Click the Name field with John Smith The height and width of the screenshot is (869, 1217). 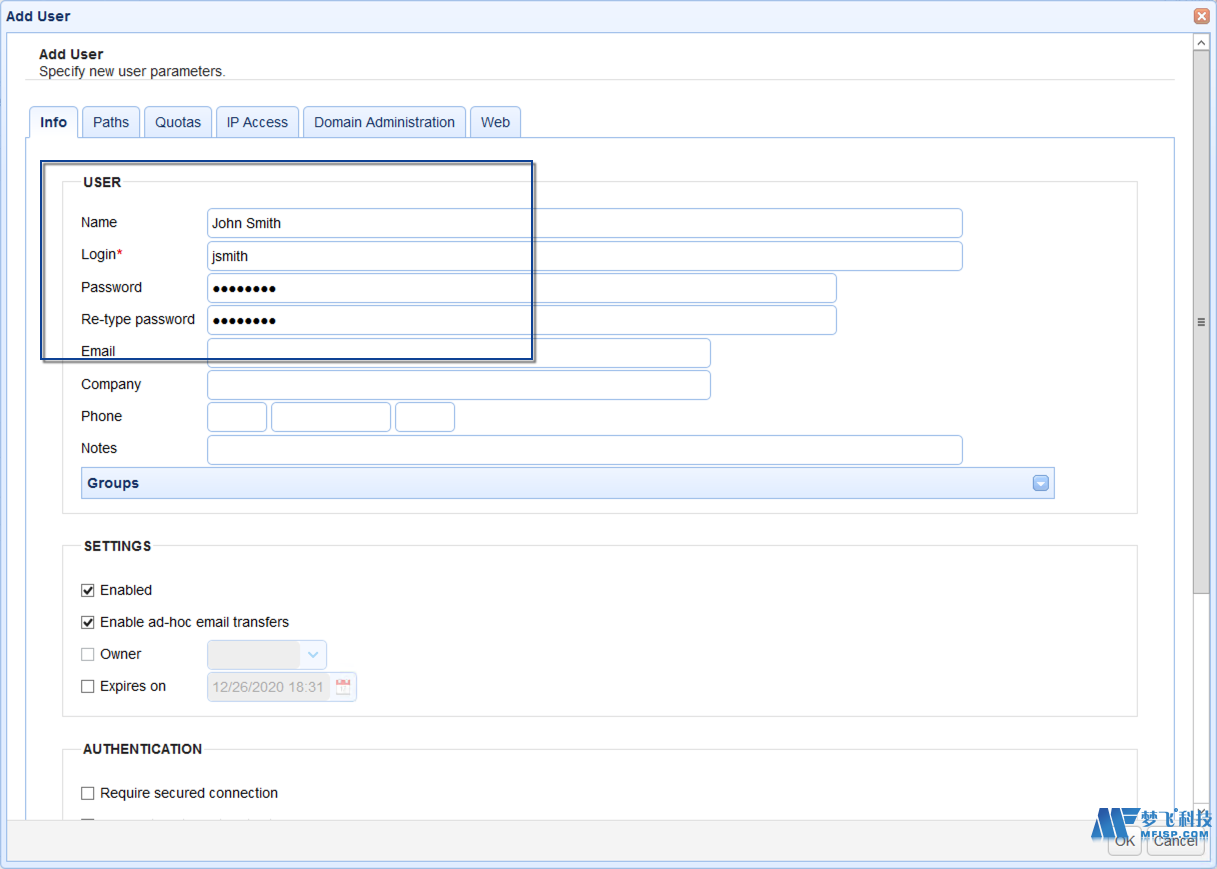point(585,223)
